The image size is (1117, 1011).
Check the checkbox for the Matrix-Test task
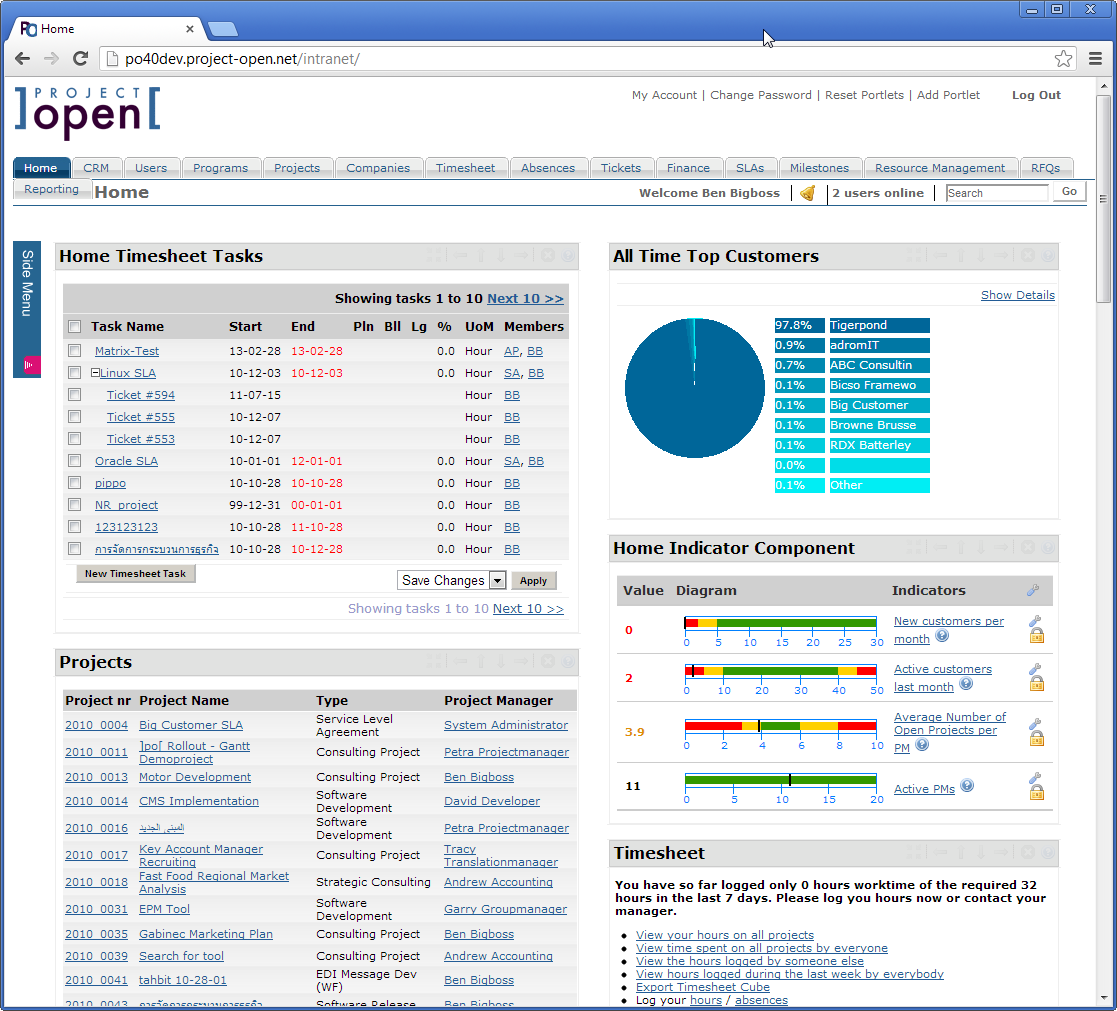(x=74, y=350)
